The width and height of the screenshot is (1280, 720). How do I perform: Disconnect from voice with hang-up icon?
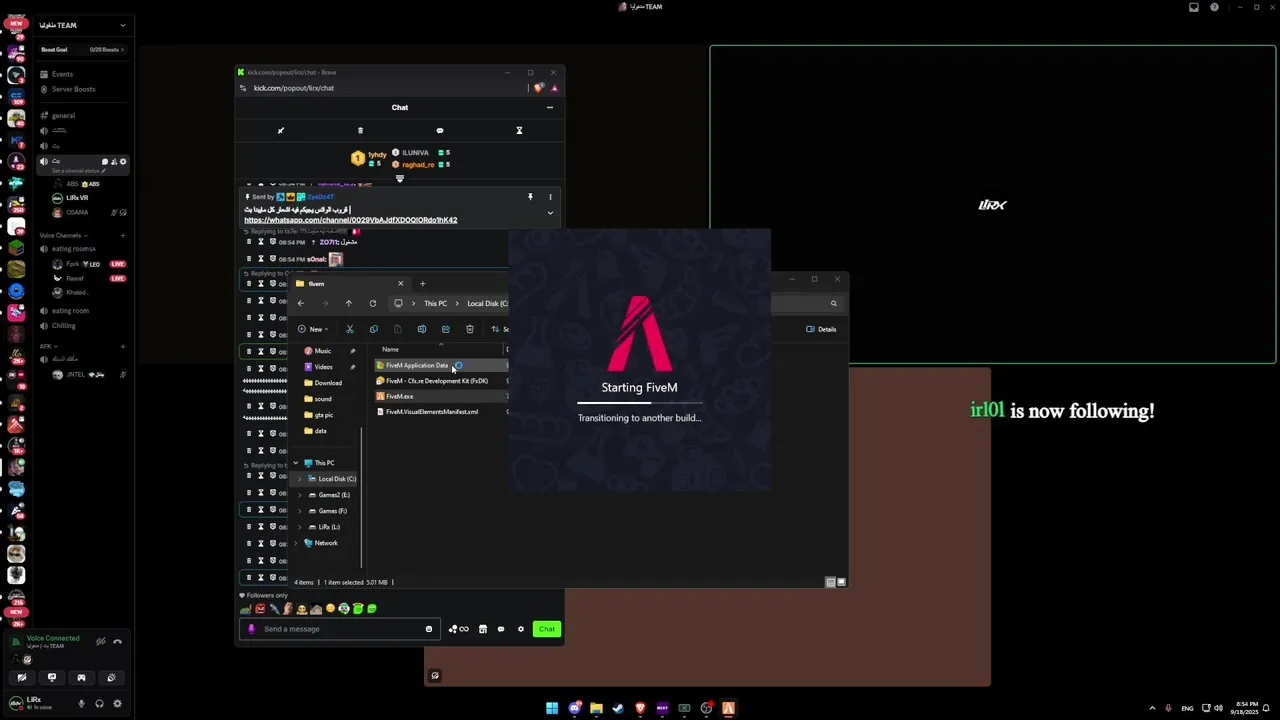117,642
